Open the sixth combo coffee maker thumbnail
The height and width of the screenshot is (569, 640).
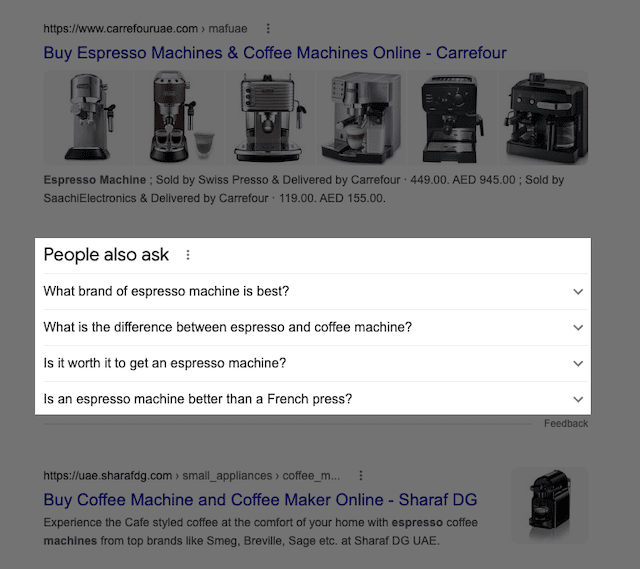(x=543, y=118)
